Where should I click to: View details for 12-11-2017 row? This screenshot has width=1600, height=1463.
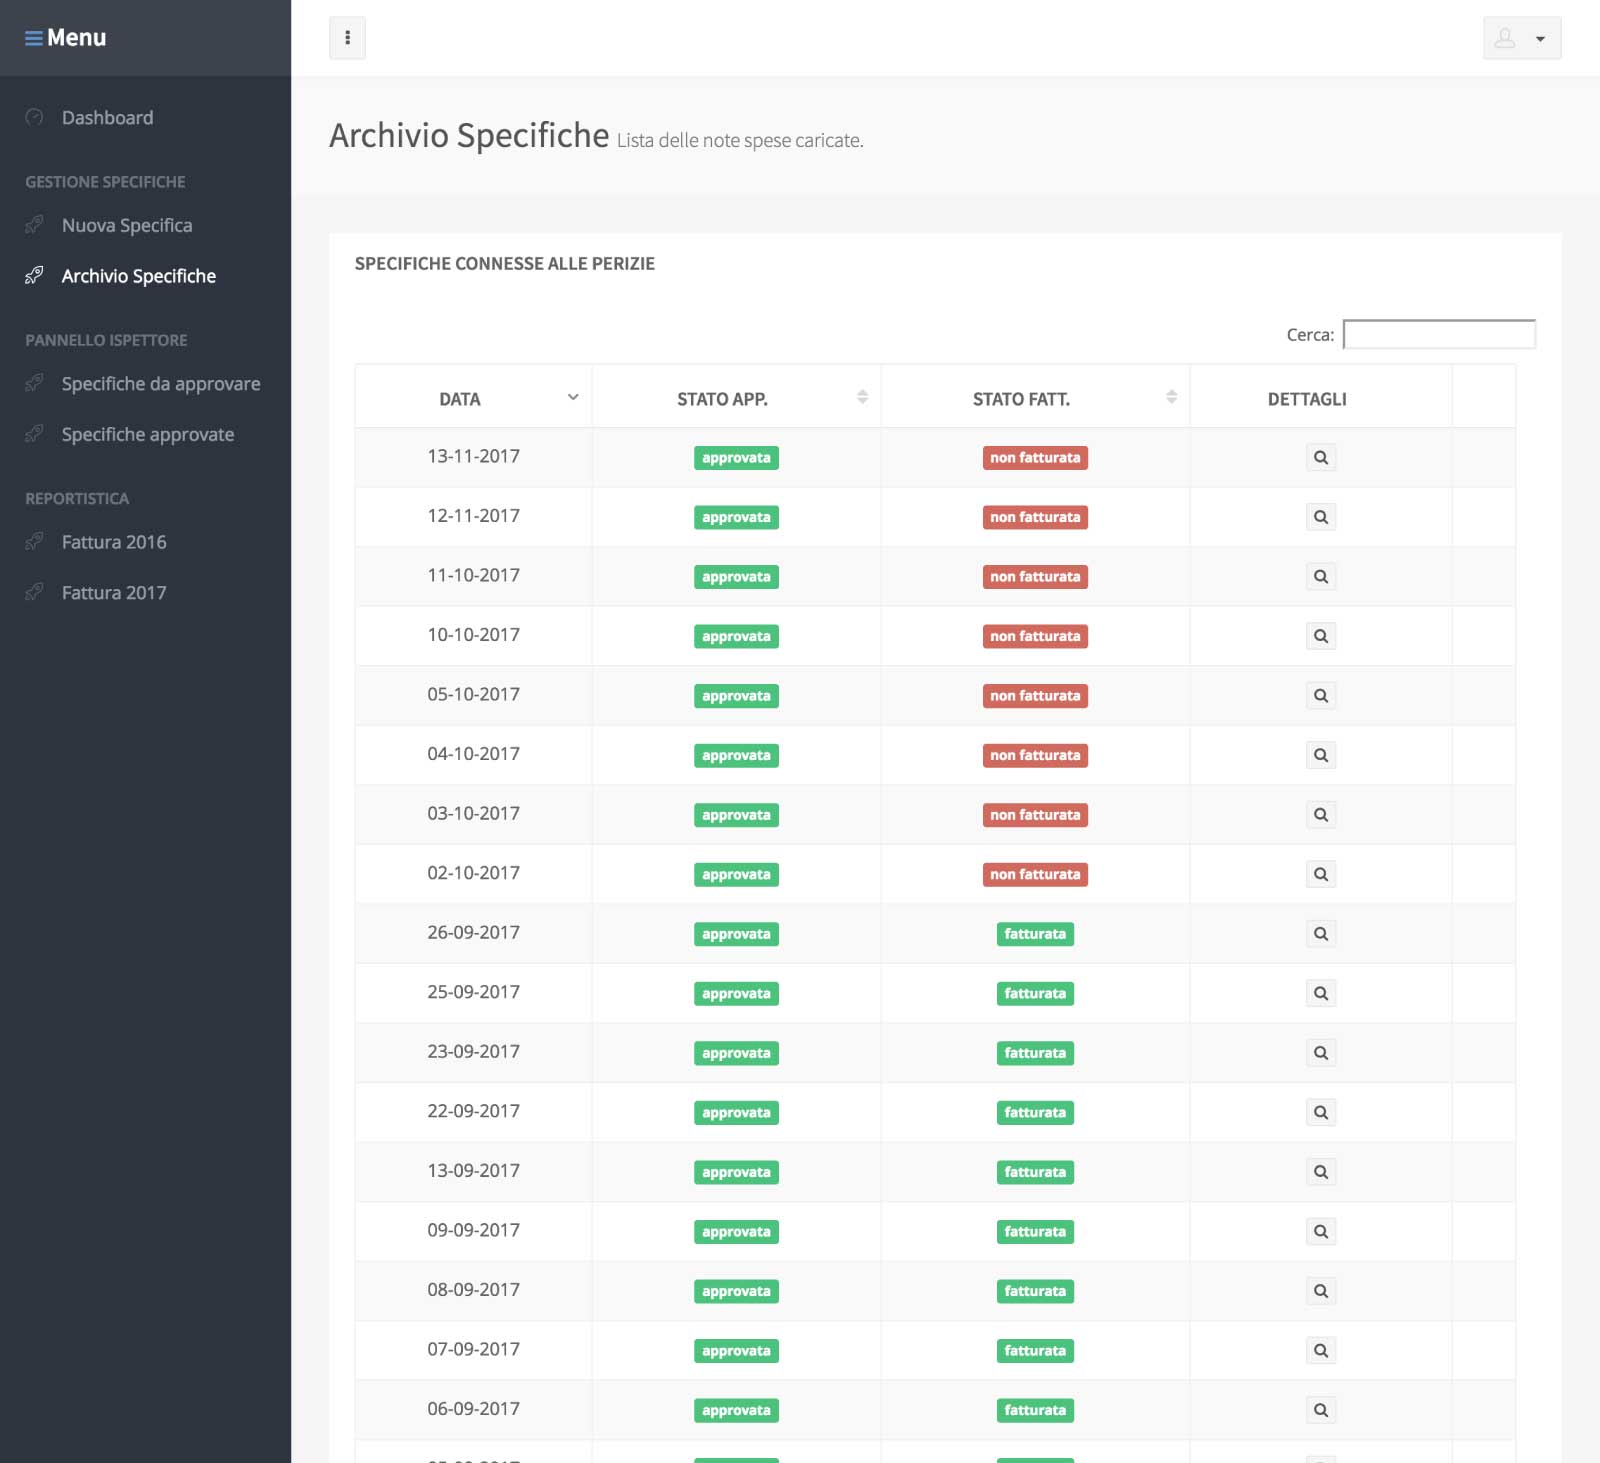[1321, 517]
